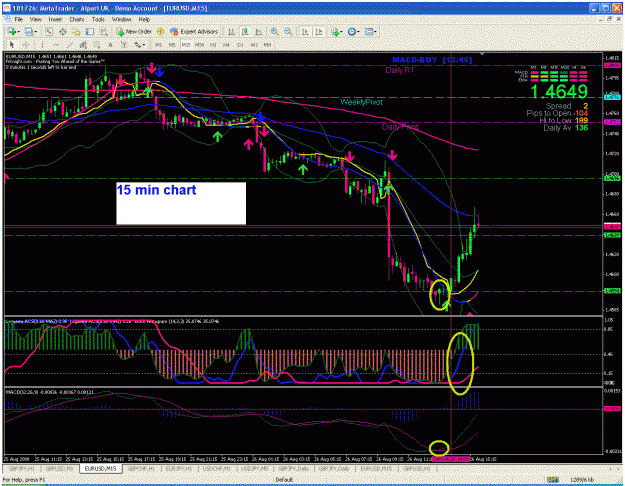Expand the New Chart dropdown arrow
The image size is (625, 486).
(18, 32)
